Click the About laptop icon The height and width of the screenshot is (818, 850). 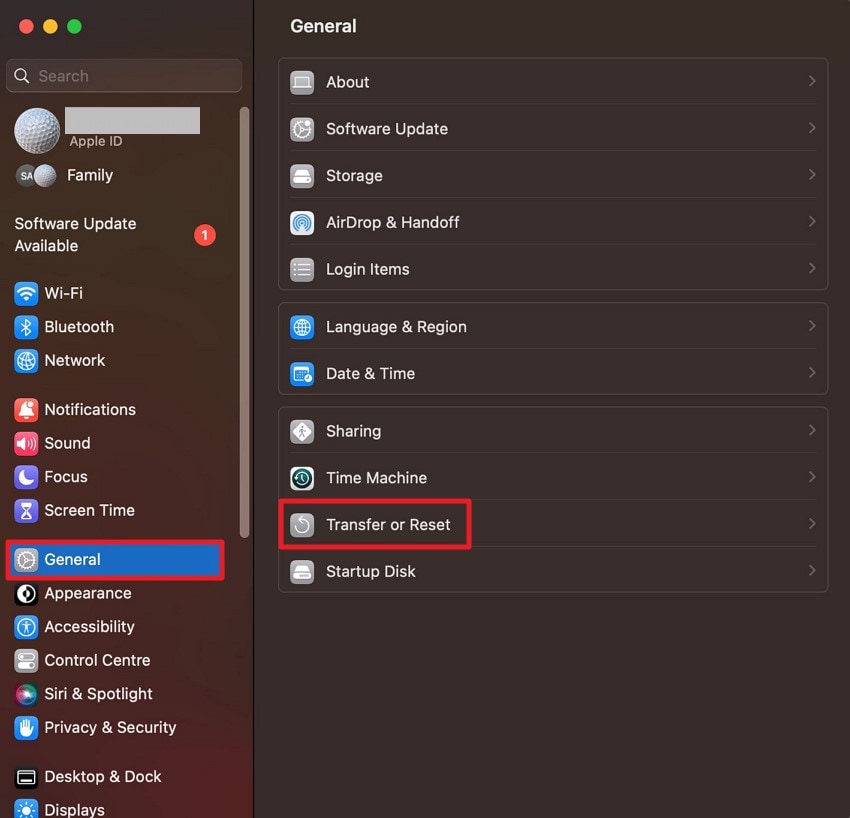point(302,82)
